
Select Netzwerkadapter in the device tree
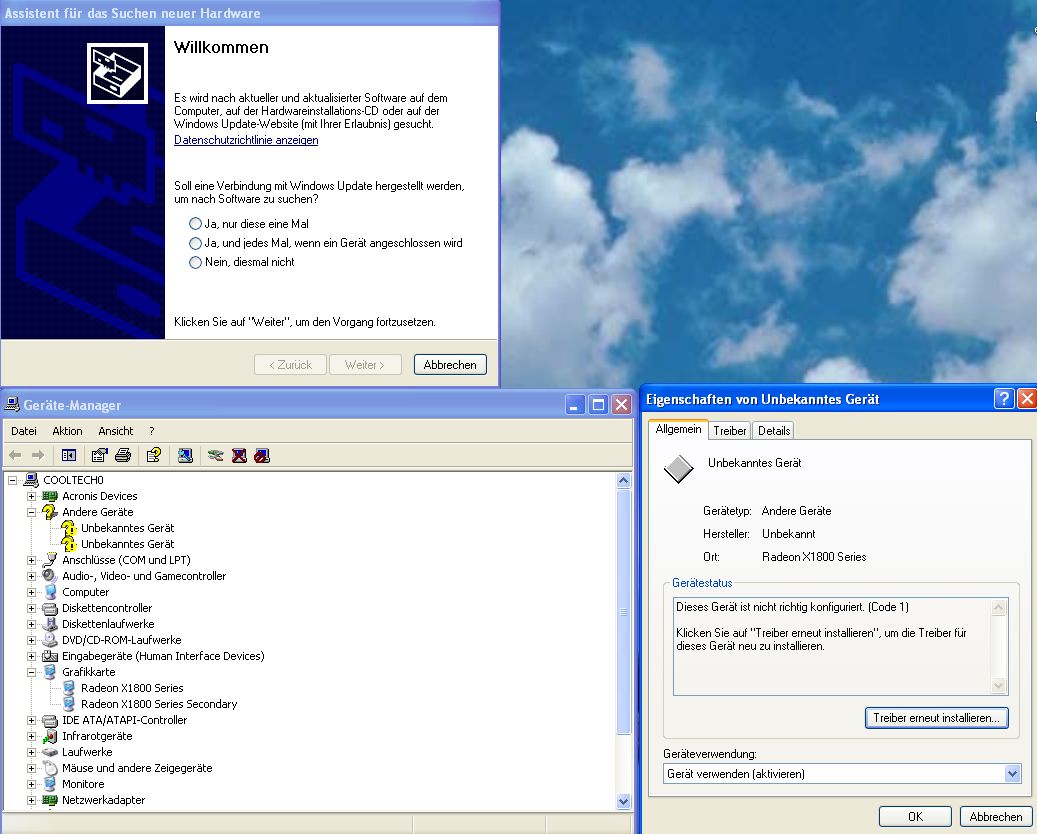click(104, 800)
